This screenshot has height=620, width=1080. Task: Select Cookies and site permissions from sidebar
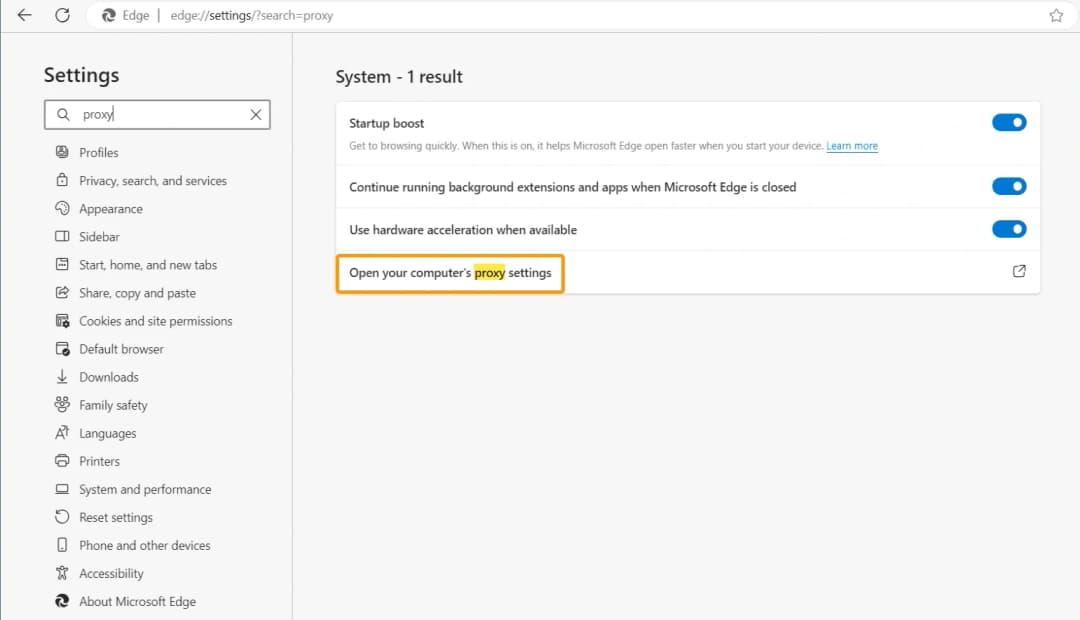(156, 320)
